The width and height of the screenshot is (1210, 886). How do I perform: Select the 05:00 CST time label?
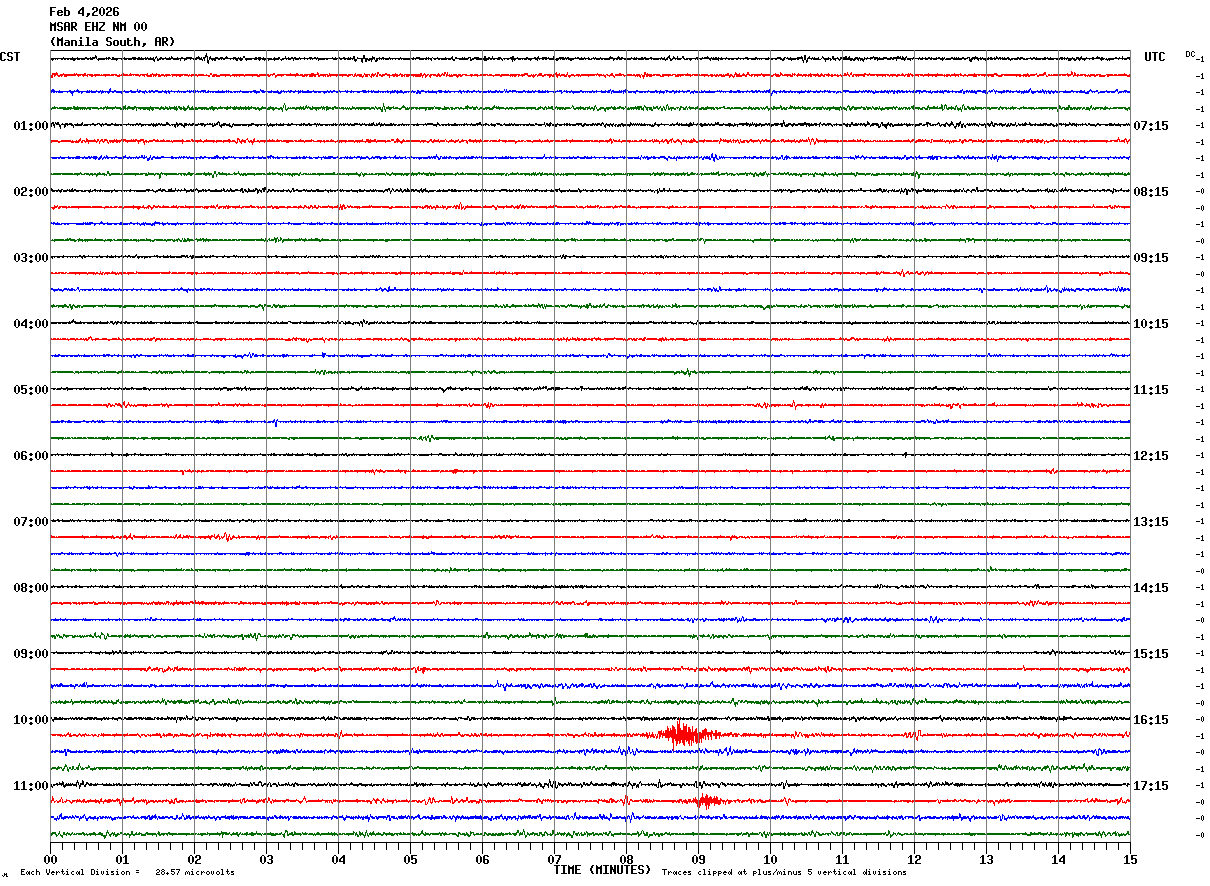31,390
